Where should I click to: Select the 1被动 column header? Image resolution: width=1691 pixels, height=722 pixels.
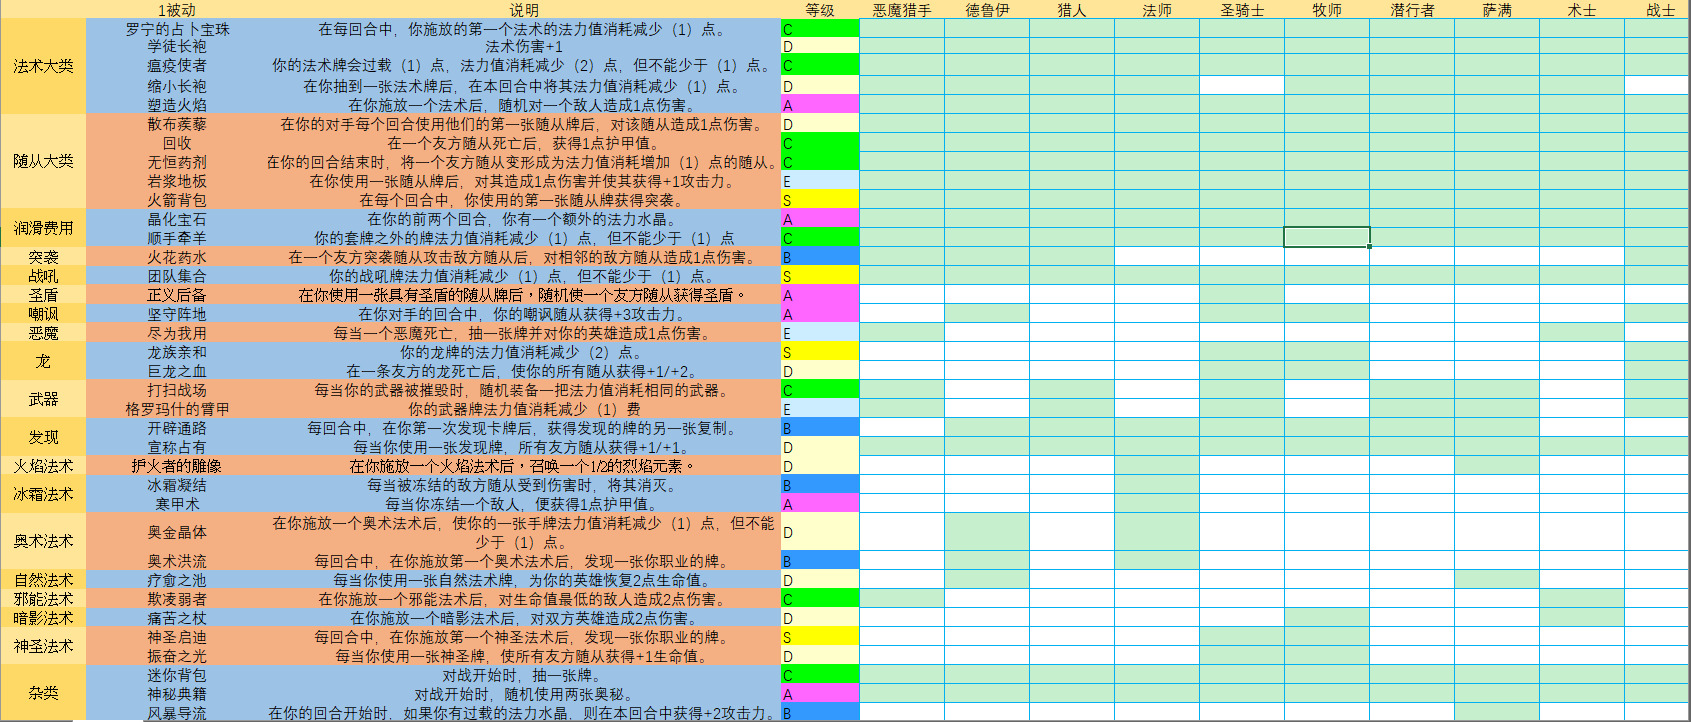pos(177,10)
